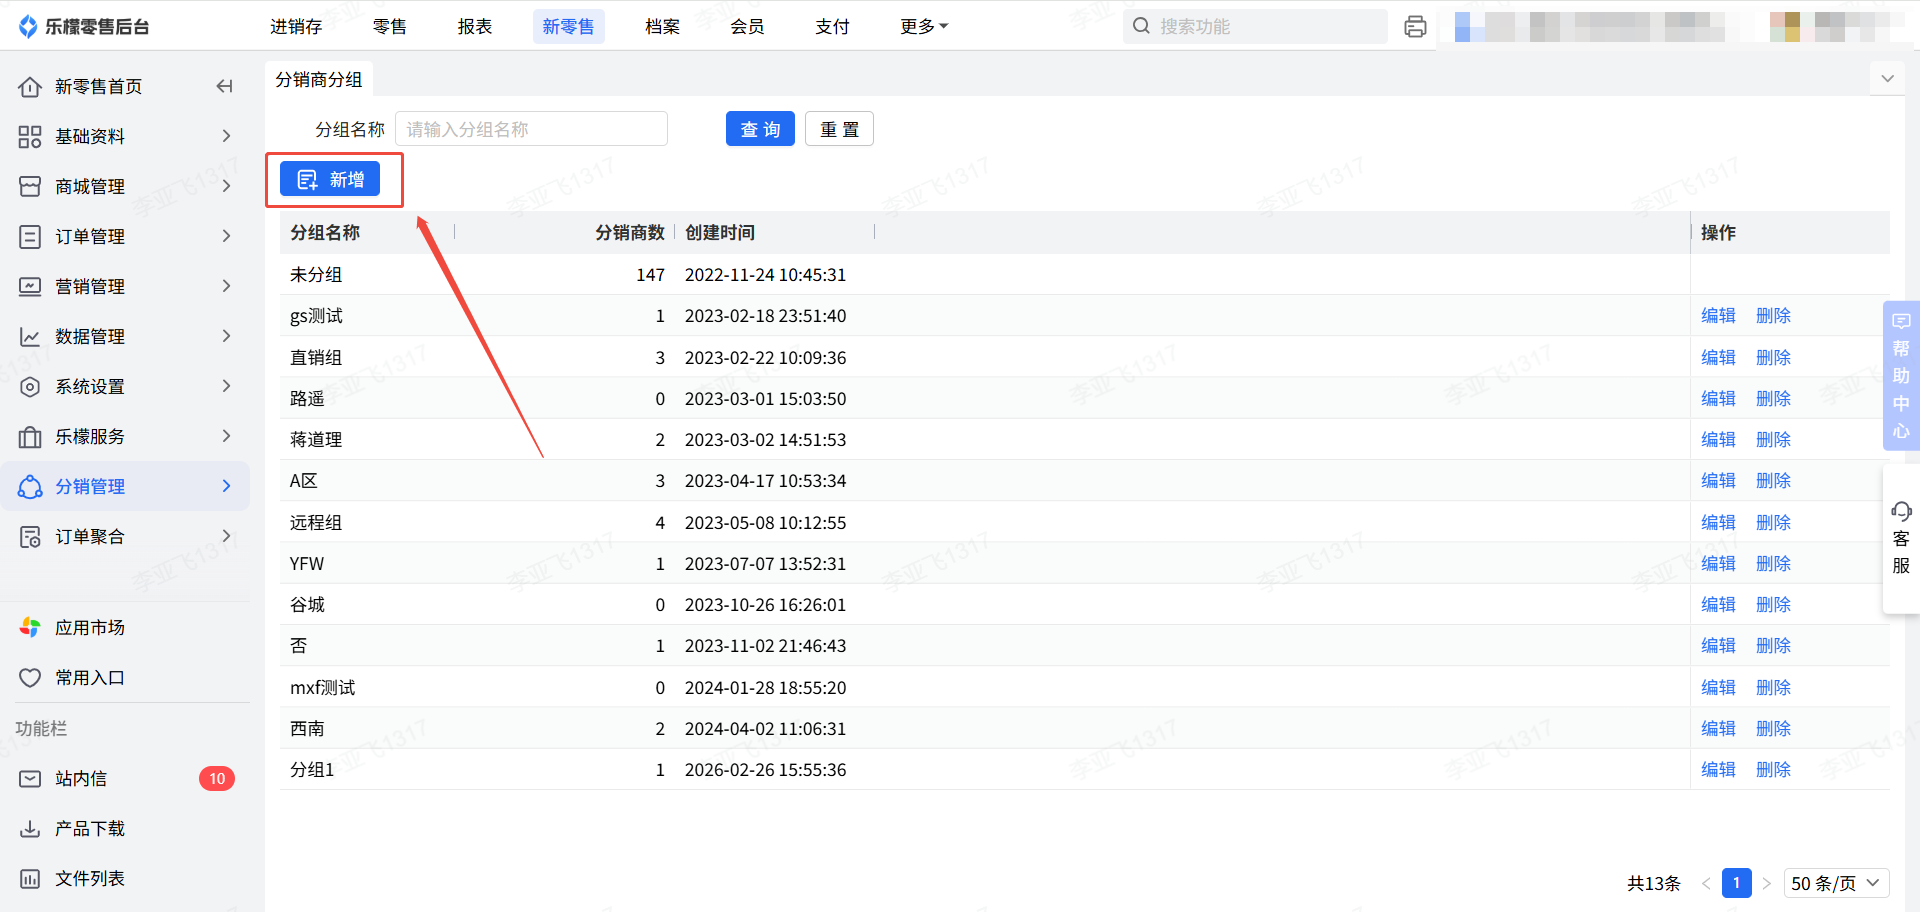Edit the 路遥 group
The width and height of the screenshot is (1920, 912).
[1718, 399]
